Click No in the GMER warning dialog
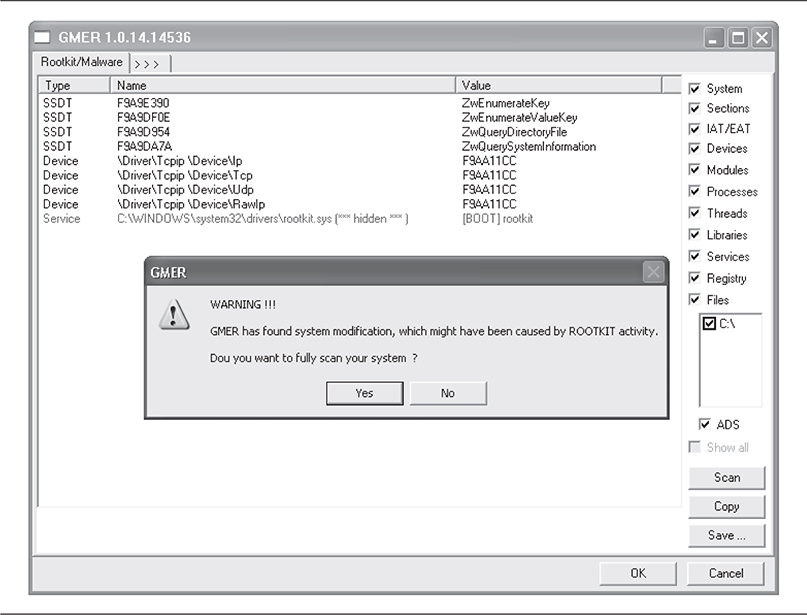807x615 pixels. coord(448,393)
